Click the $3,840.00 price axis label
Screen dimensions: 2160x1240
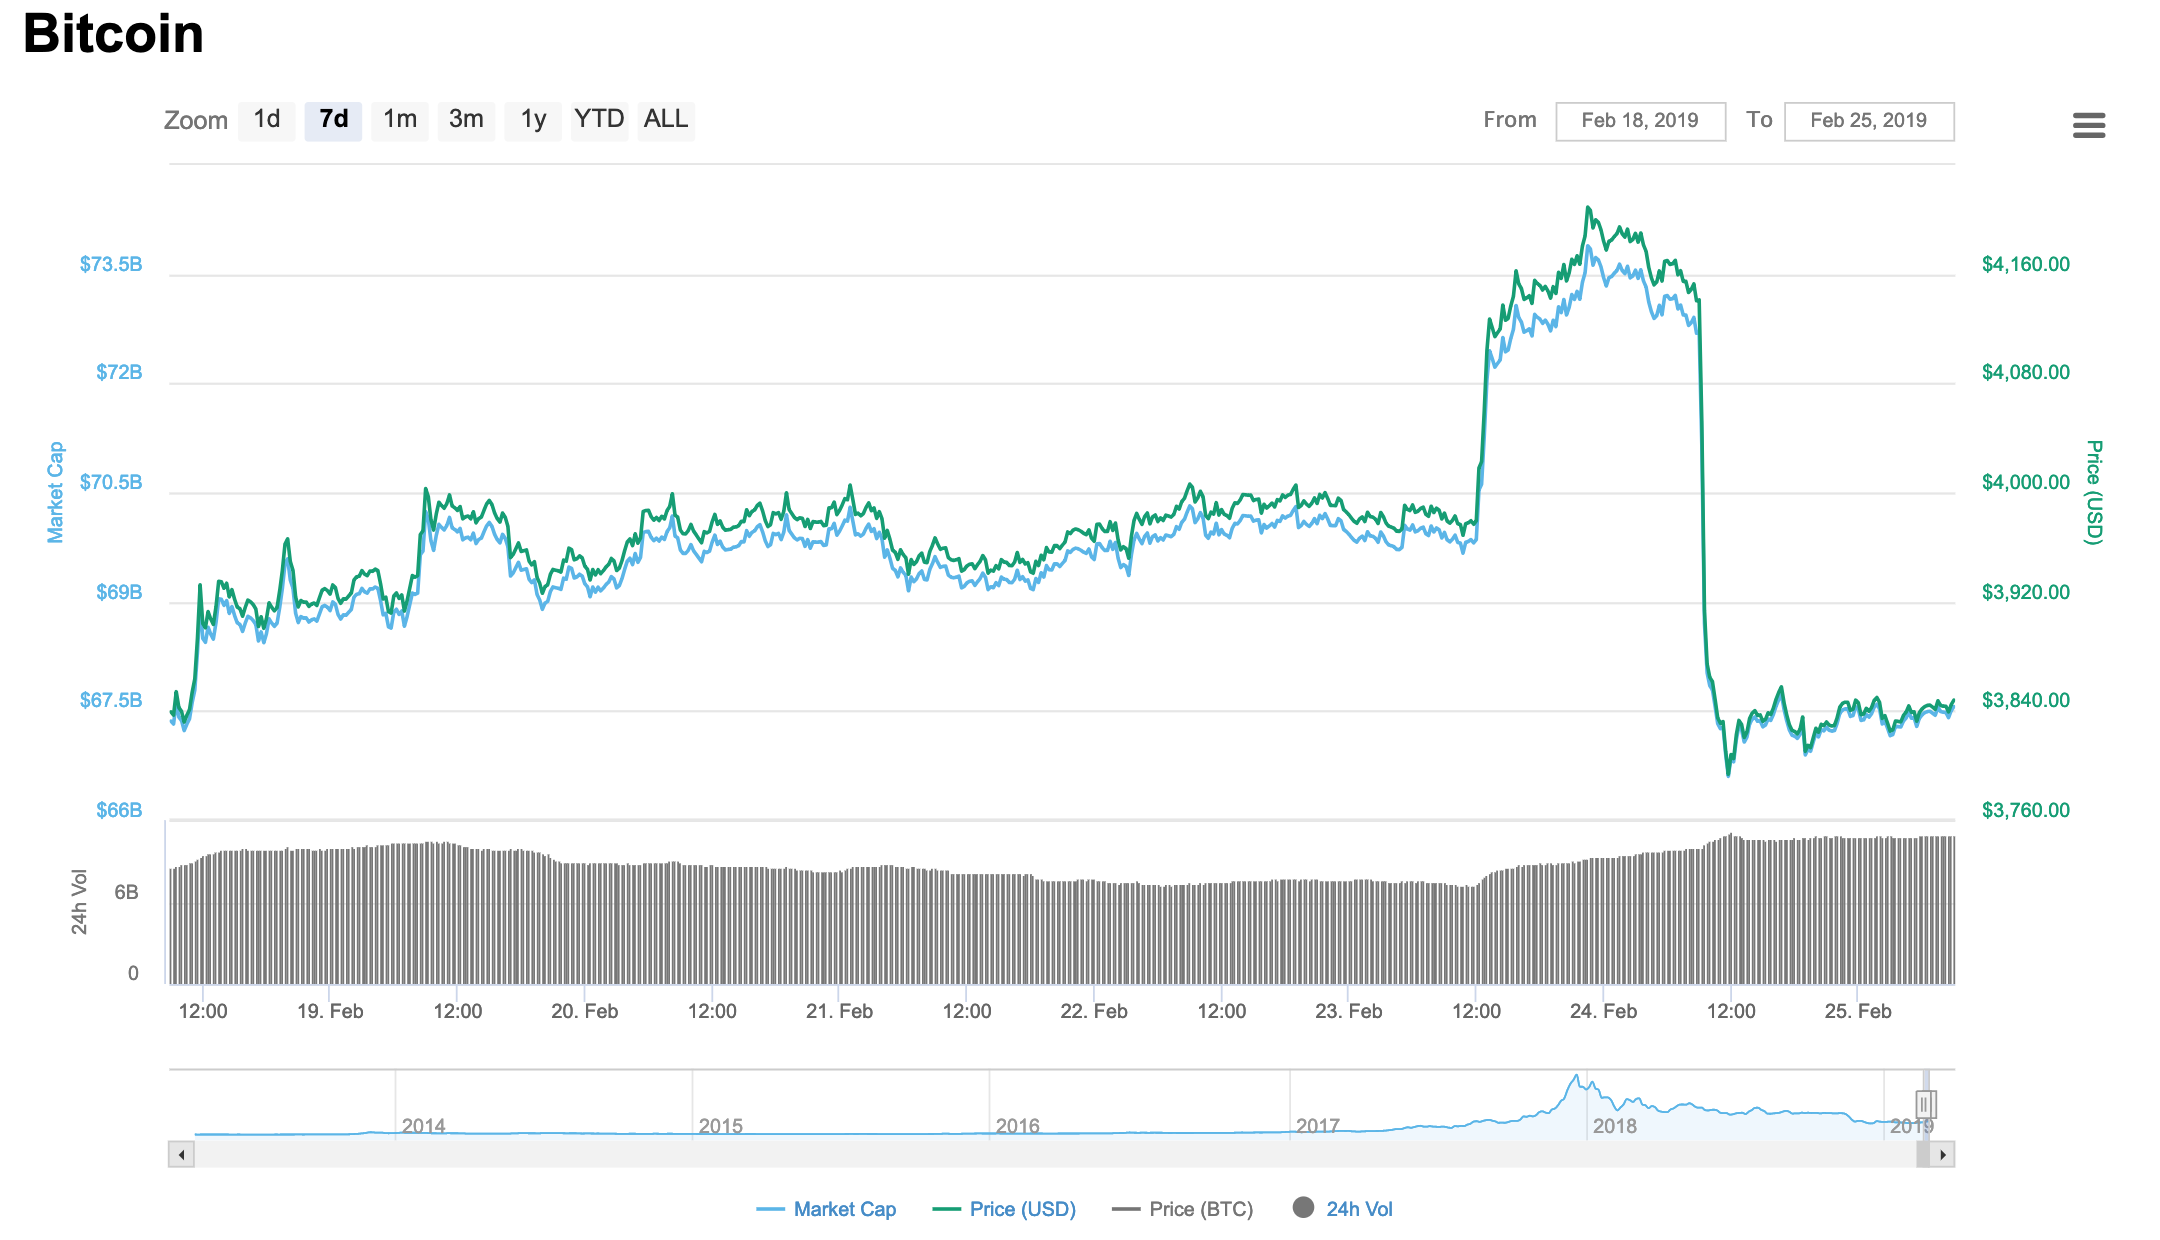click(x=2026, y=700)
